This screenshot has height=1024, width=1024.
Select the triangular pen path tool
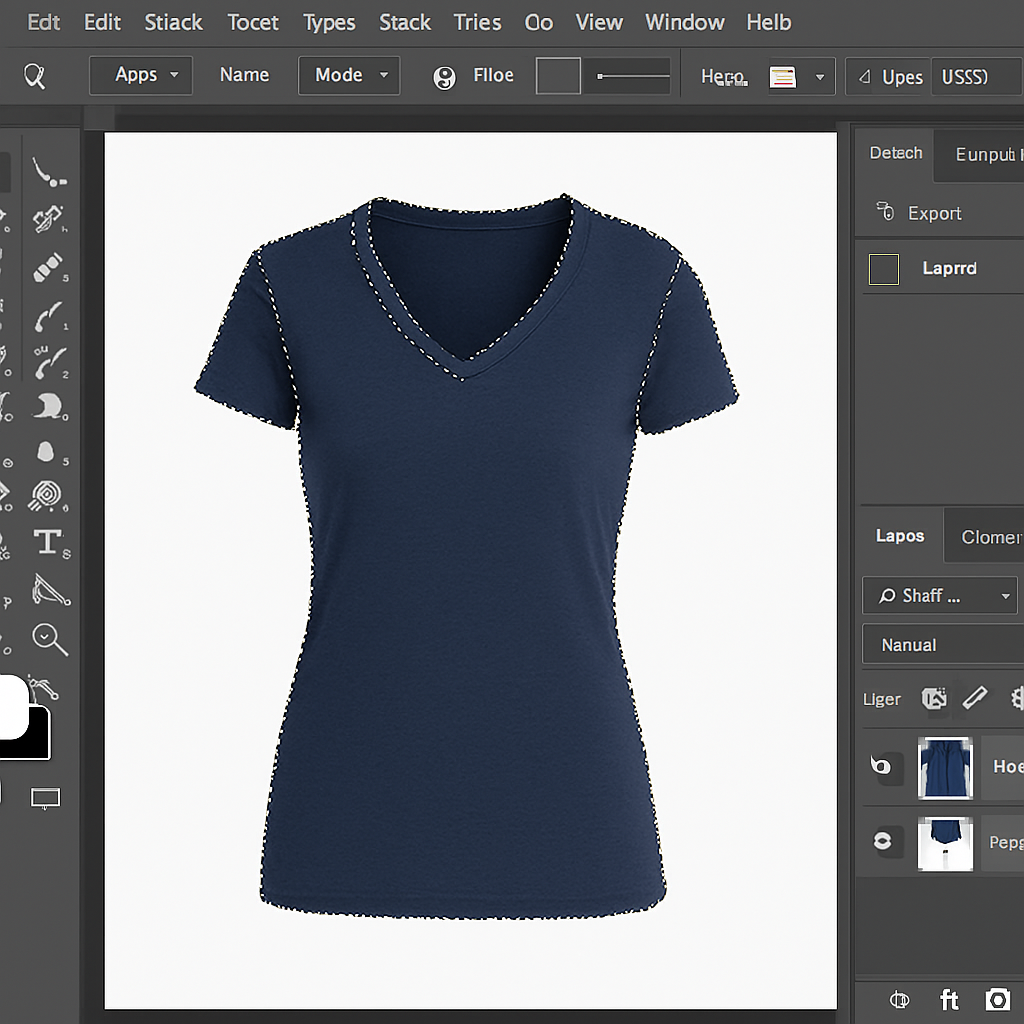tap(50, 590)
